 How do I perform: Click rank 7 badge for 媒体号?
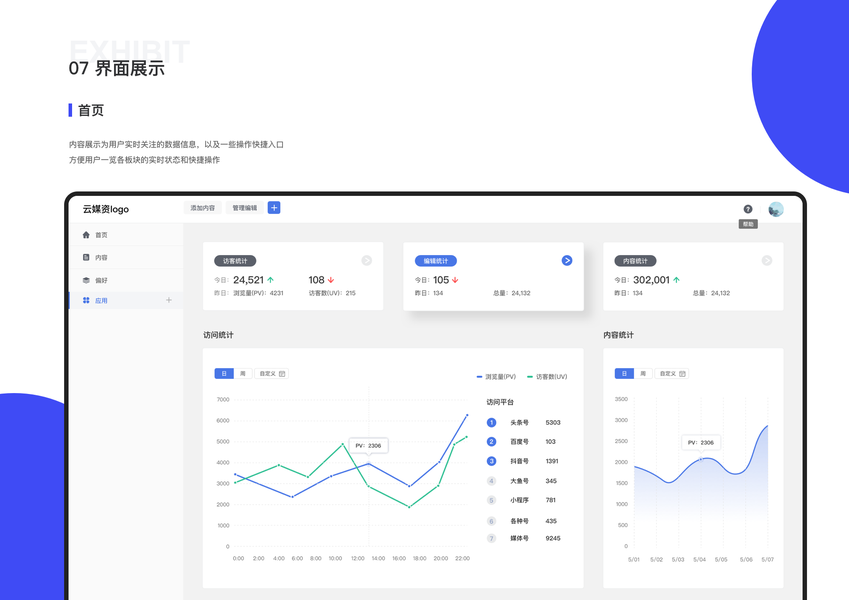[x=492, y=538]
